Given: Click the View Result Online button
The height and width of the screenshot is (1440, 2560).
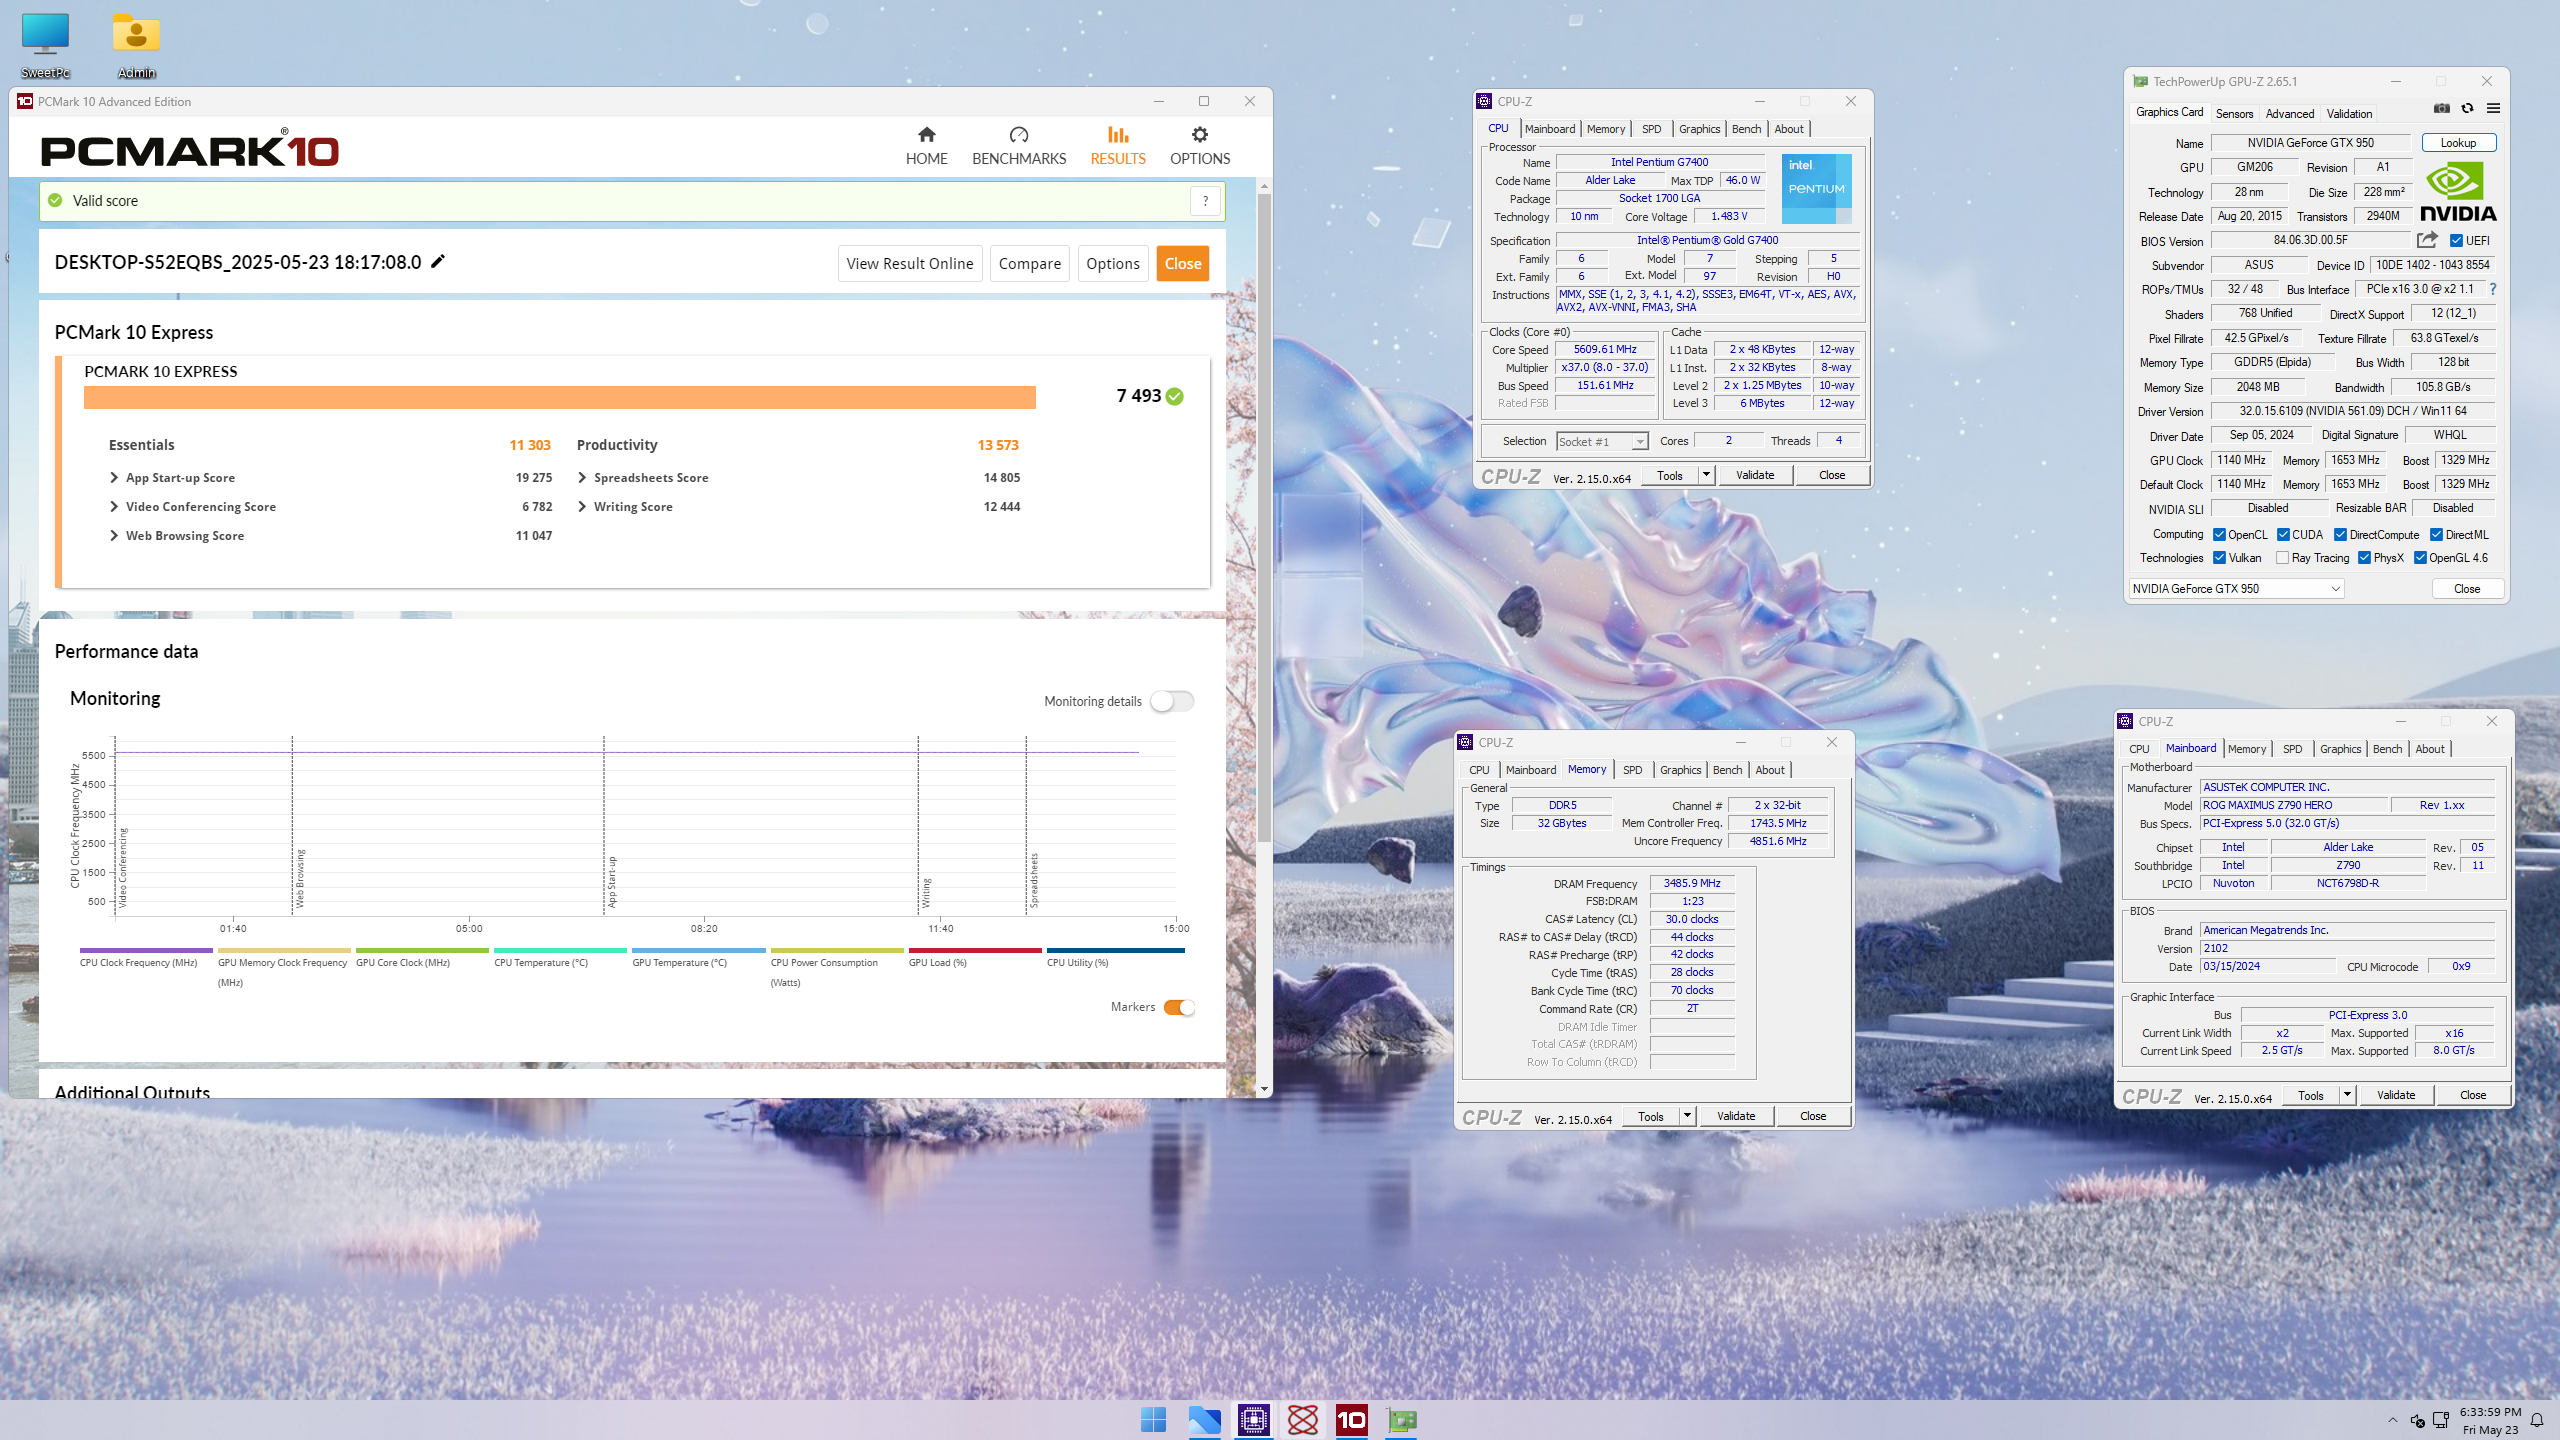Looking at the screenshot, I should (910, 263).
